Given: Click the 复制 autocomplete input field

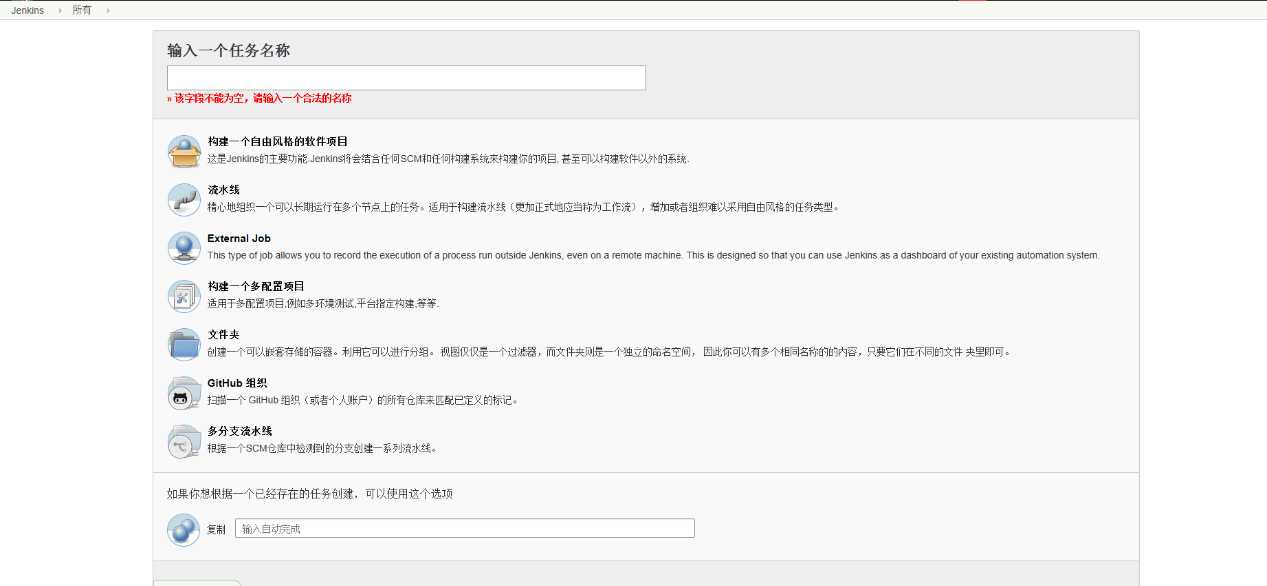Looking at the screenshot, I should [465, 528].
